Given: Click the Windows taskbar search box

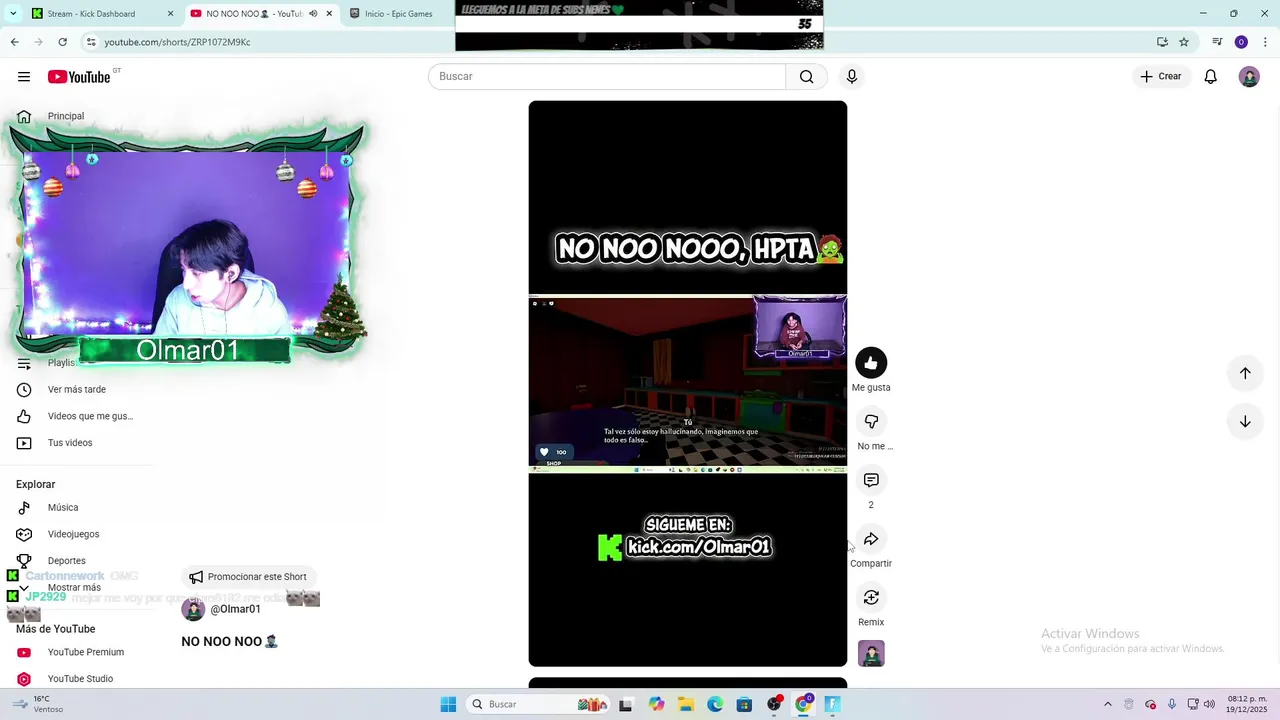Looking at the screenshot, I should point(540,704).
